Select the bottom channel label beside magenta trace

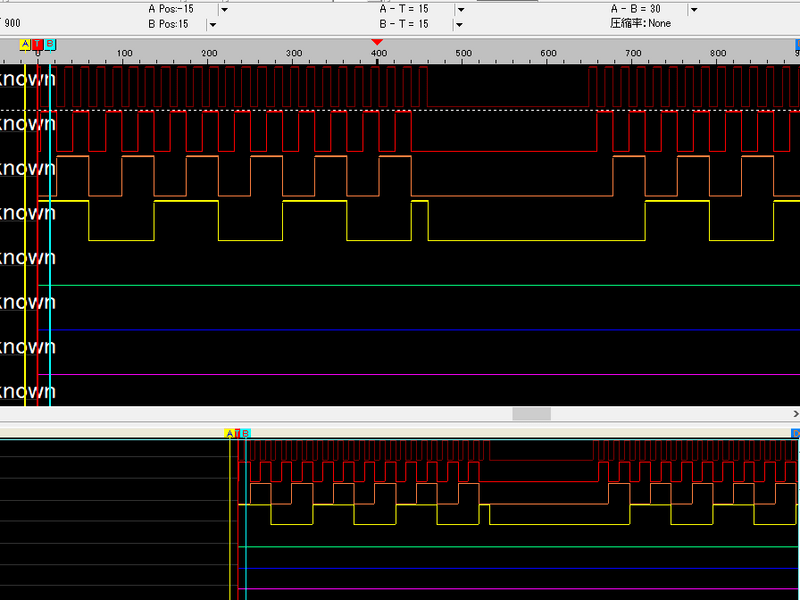27,391
